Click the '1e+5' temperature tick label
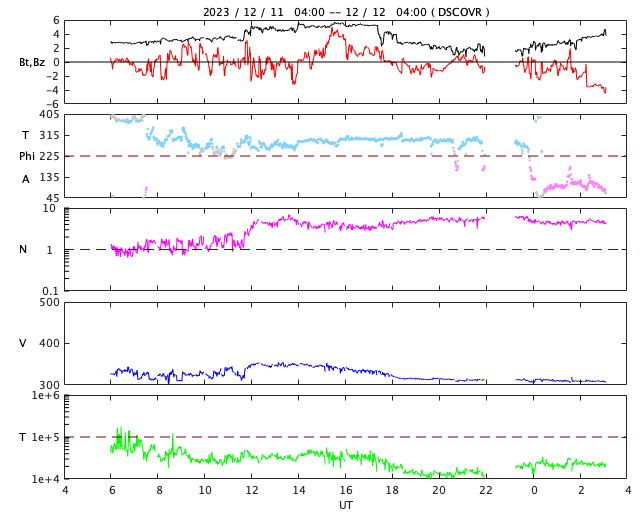This screenshot has width=640, height=512. click(x=46, y=437)
